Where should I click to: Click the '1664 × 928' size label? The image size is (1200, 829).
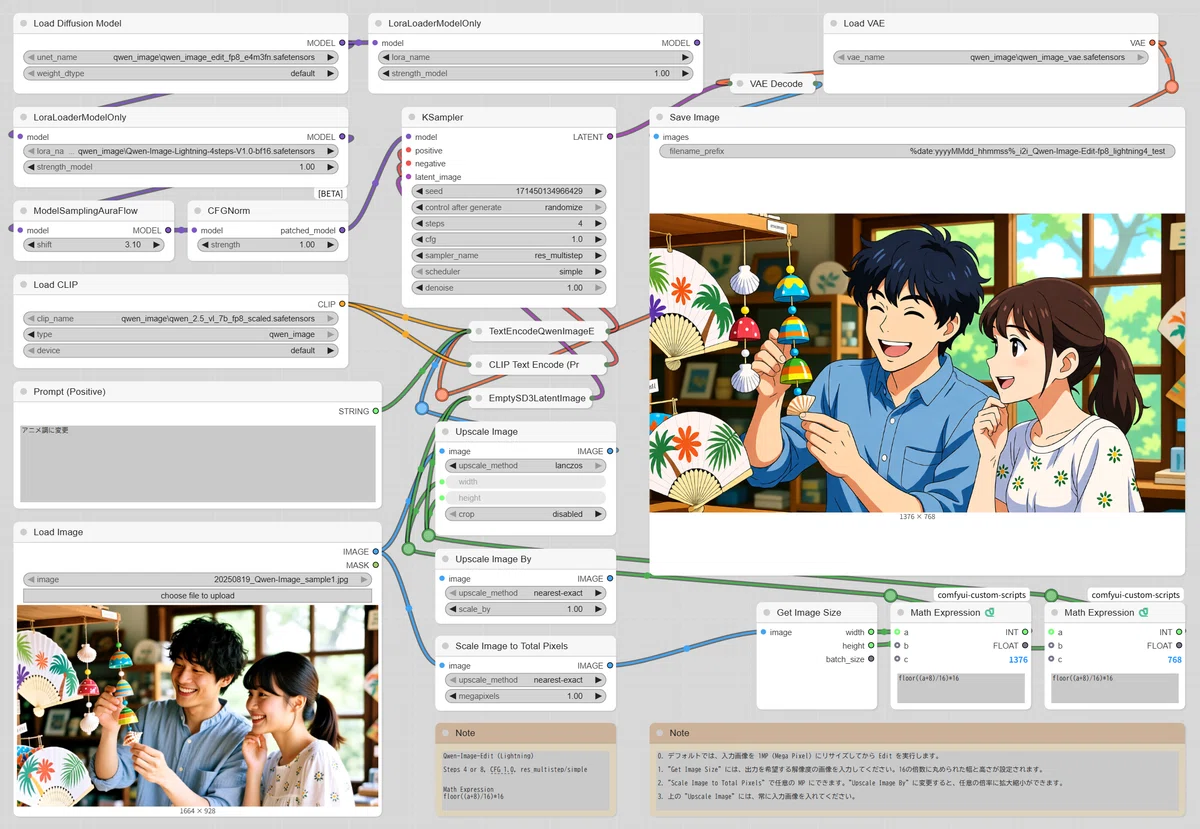pyautogui.click(x=197, y=811)
